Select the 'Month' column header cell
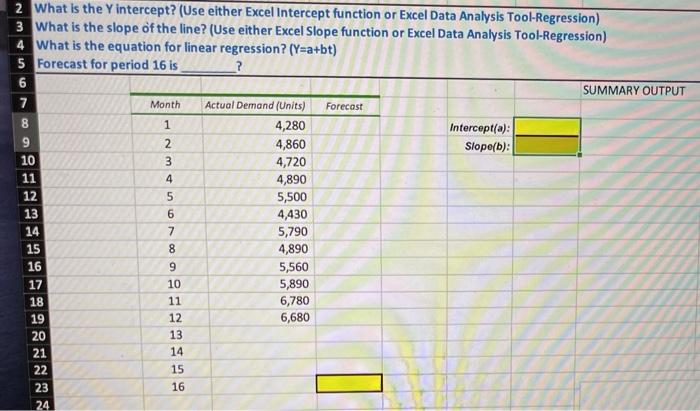 click(165, 104)
